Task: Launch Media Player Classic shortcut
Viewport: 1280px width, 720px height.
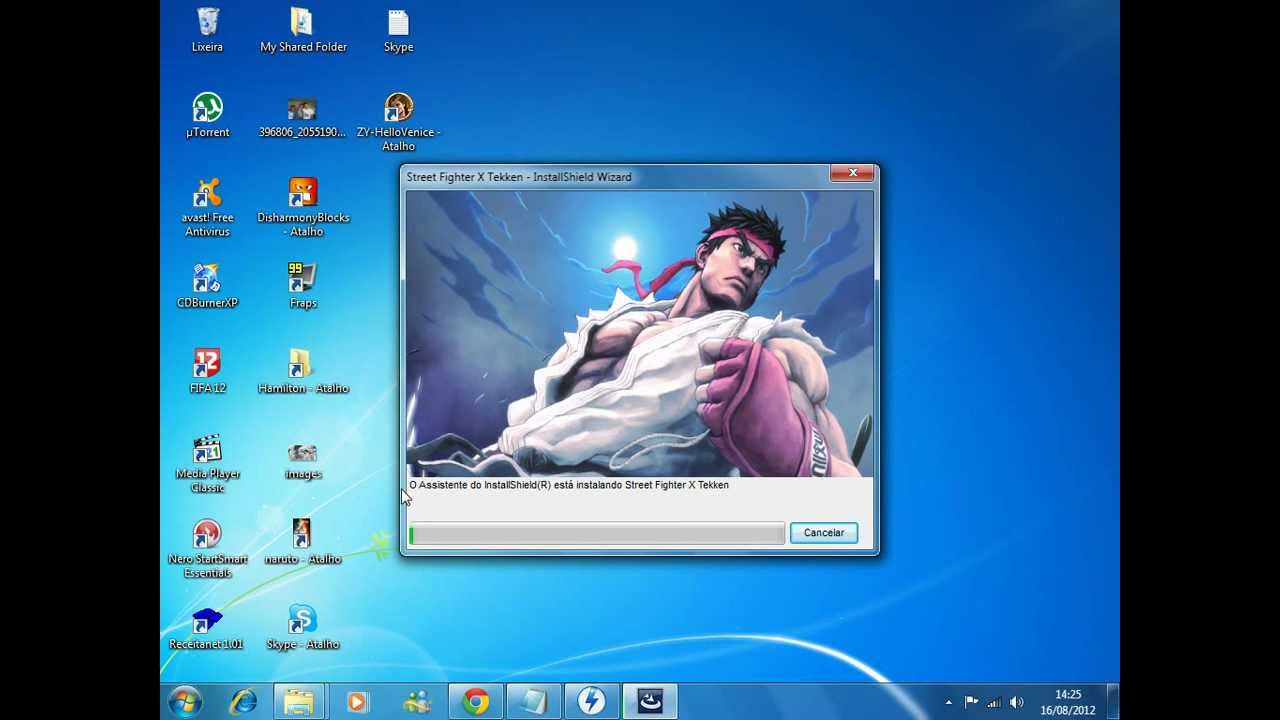Action: [207, 464]
